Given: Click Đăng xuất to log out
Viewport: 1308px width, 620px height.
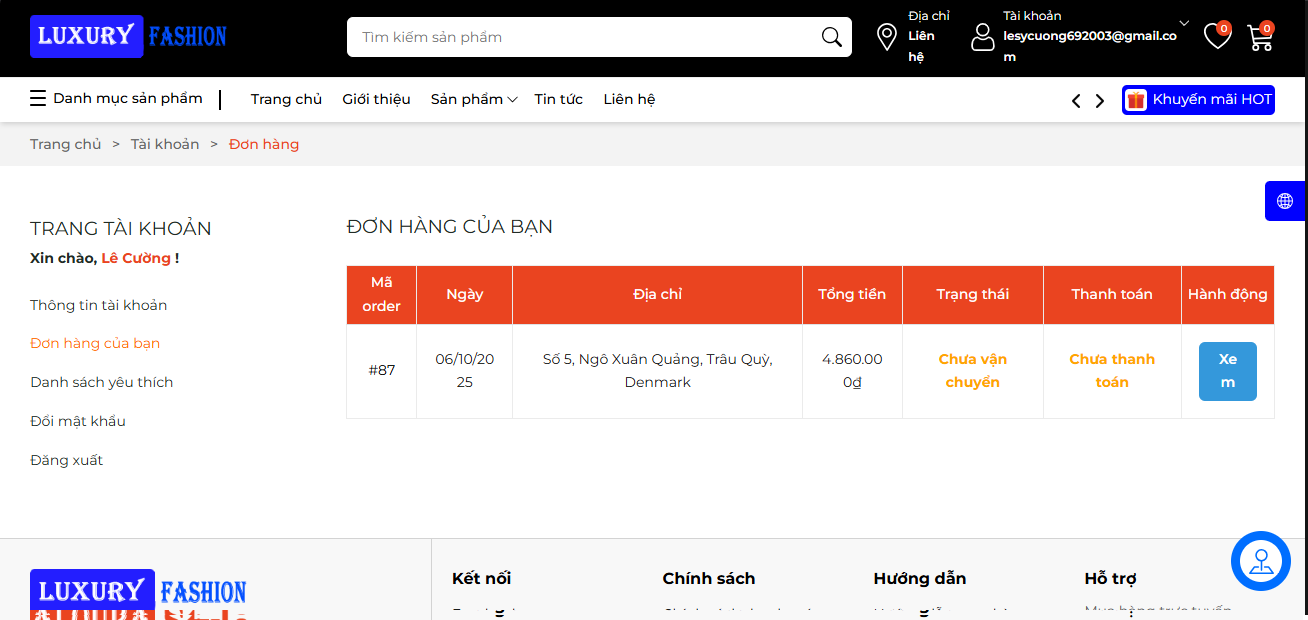Looking at the screenshot, I should click(67, 460).
